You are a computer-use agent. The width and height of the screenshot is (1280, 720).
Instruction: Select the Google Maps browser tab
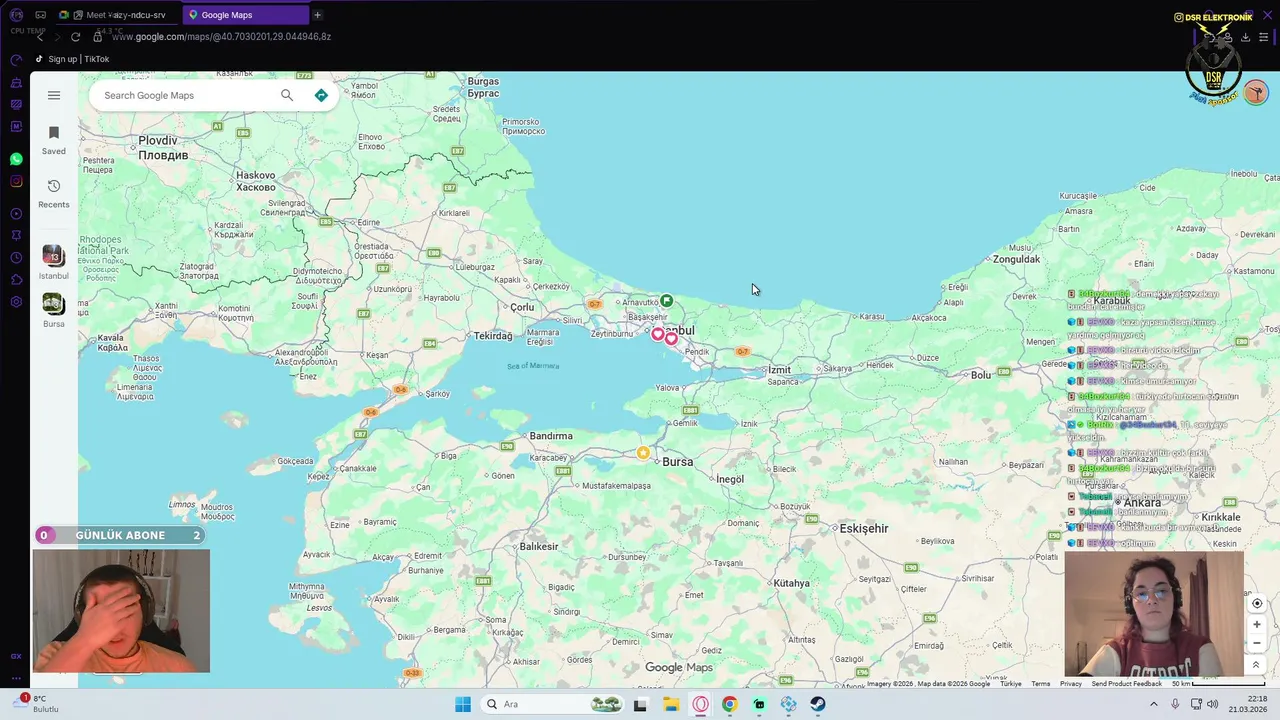point(246,15)
